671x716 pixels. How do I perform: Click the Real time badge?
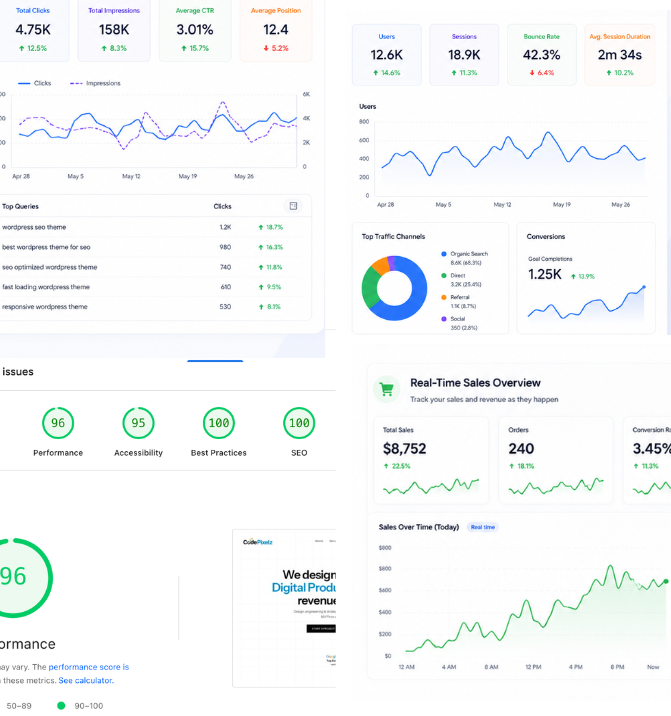pos(482,527)
